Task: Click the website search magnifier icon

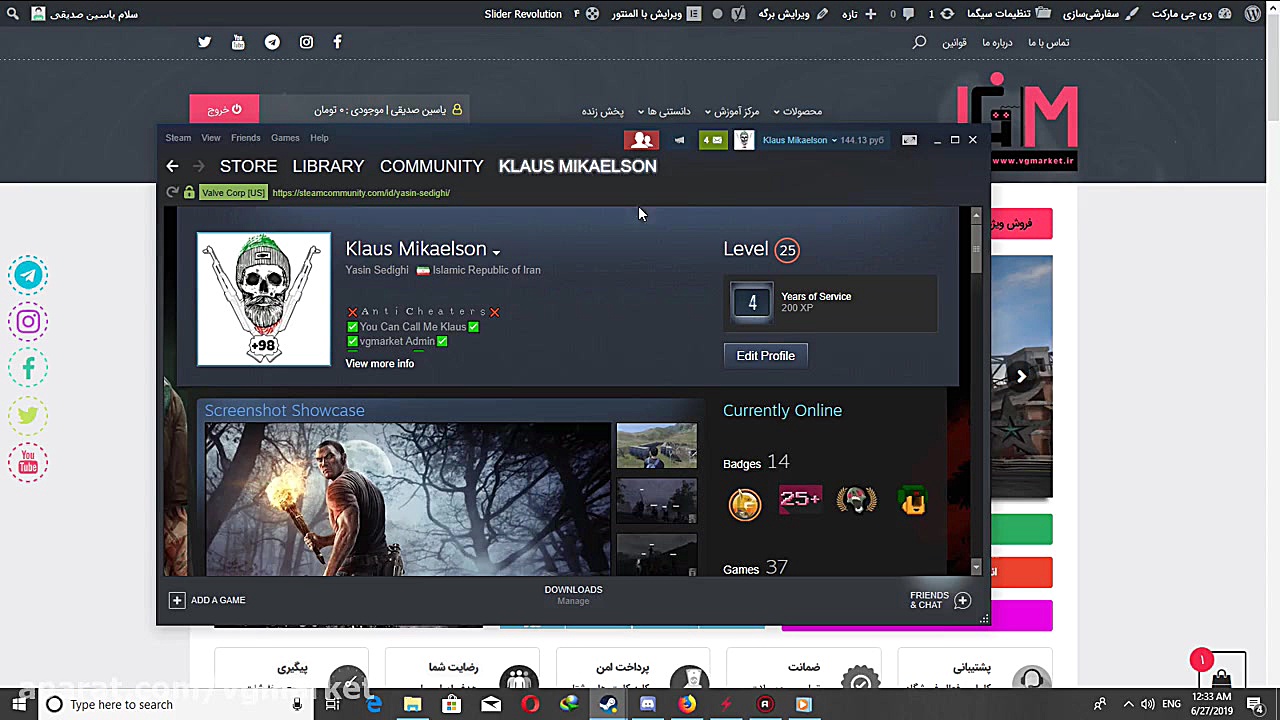Action: [x=920, y=42]
